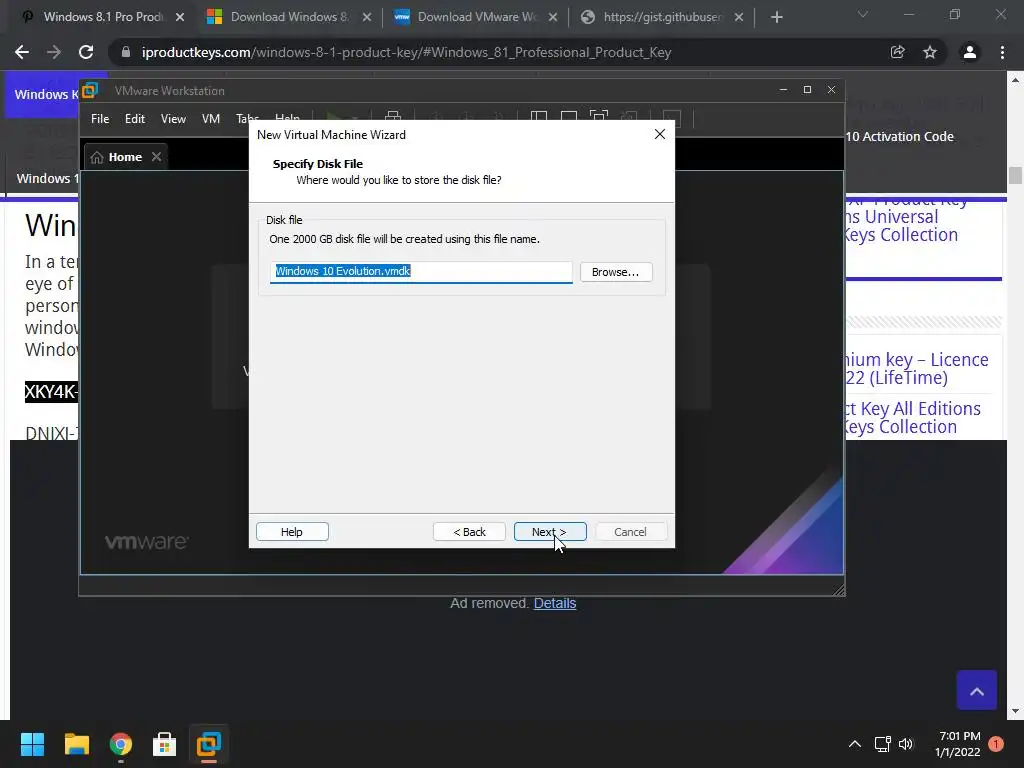Image resolution: width=1024 pixels, height=768 pixels.
Task: Open the notification badge
Action: (996, 744)
